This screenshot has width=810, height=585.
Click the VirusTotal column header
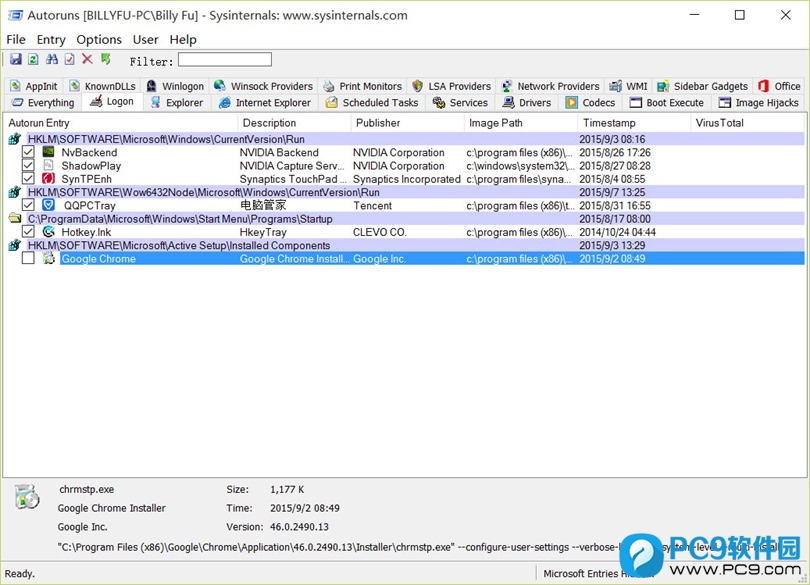click(x=747, y=123)
